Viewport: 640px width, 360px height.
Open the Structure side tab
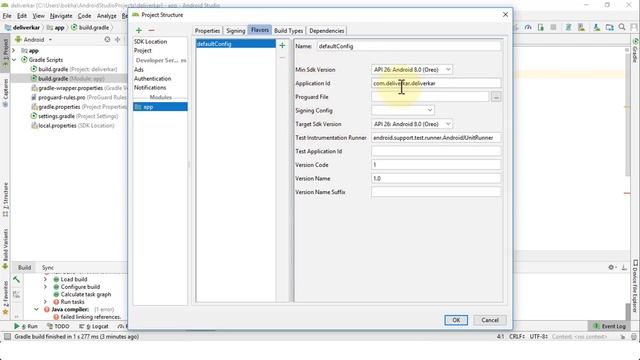[5, 199]
